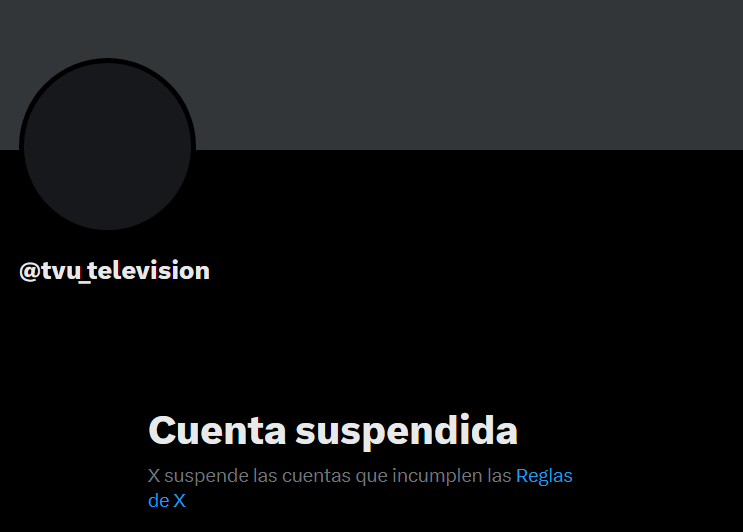Click the word "Reglas" in blue
This screenshot has width=743, height=532.
(544, 476)
